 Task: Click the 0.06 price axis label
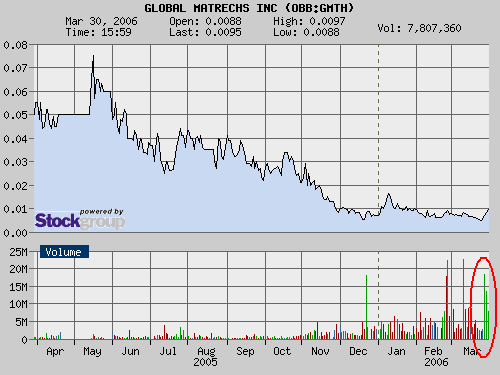15,92
